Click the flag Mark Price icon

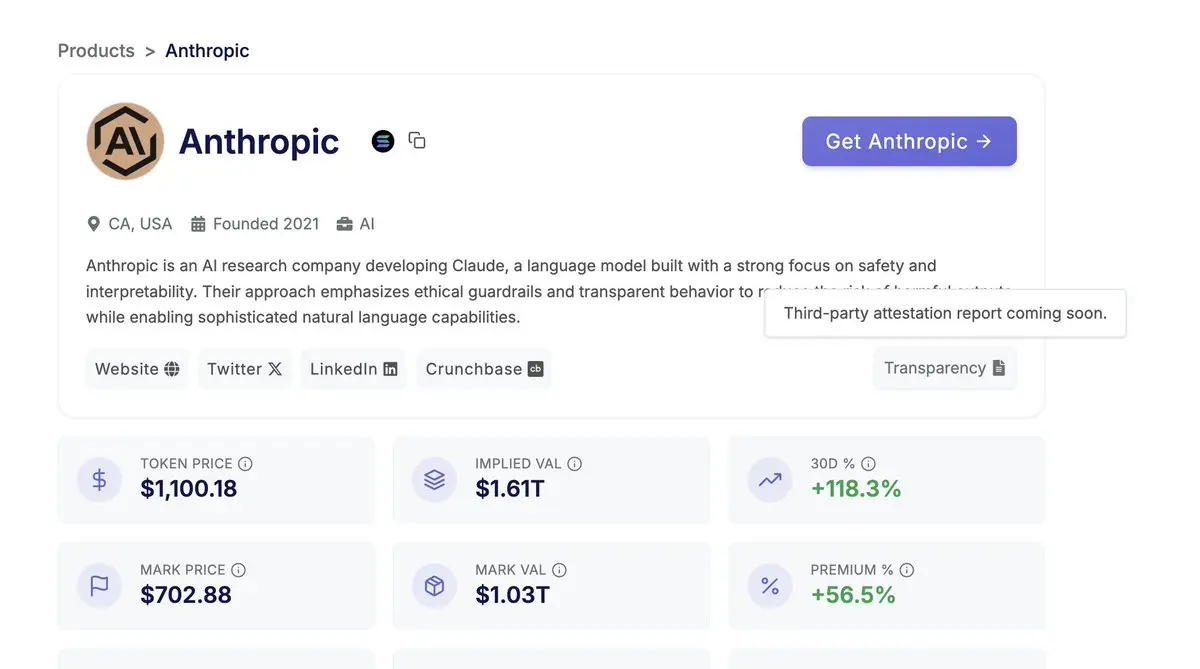[99, 586]
